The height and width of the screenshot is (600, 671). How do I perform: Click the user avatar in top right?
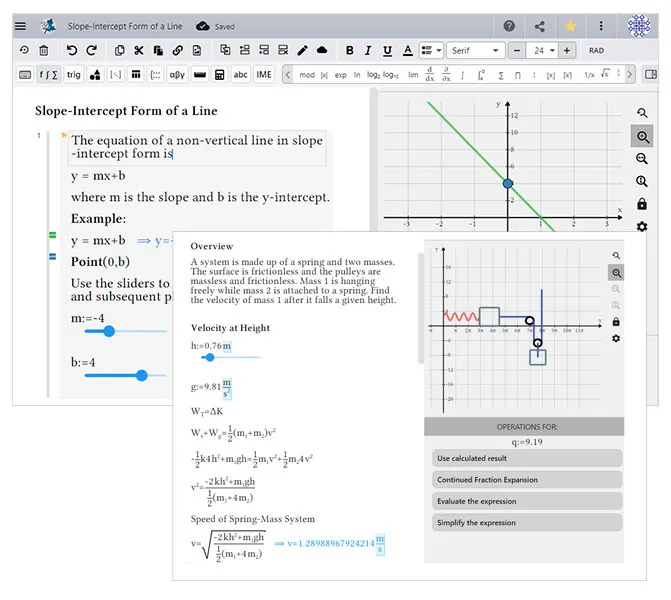coord(639,26)
